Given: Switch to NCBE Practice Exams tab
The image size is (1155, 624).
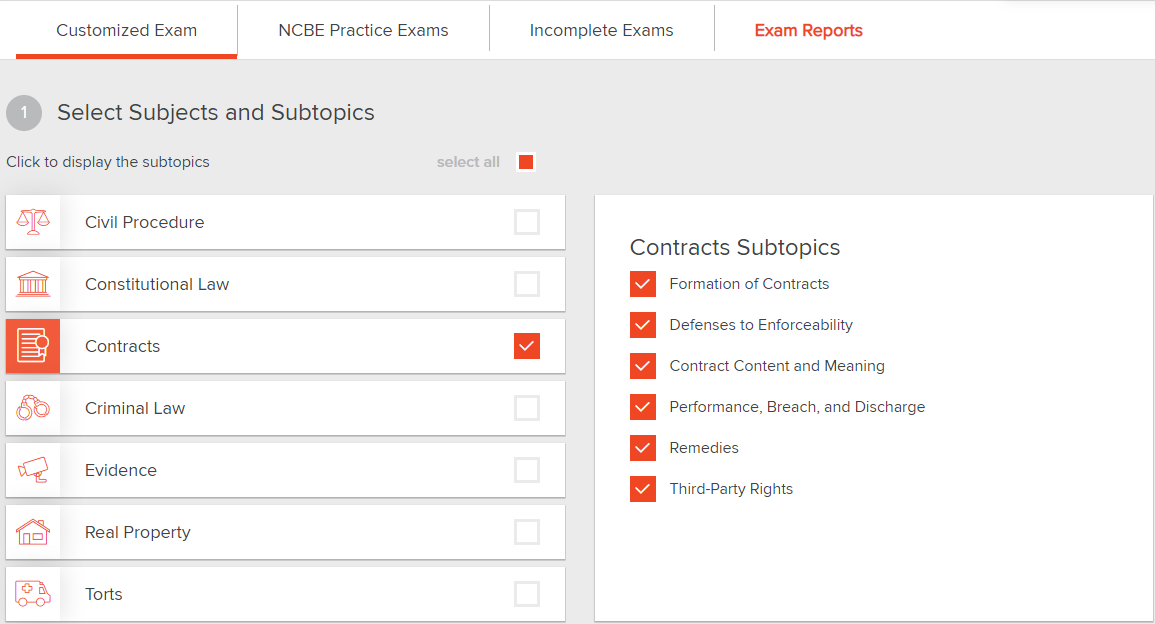Looking at the screenshot, I should tap(363, 30).
